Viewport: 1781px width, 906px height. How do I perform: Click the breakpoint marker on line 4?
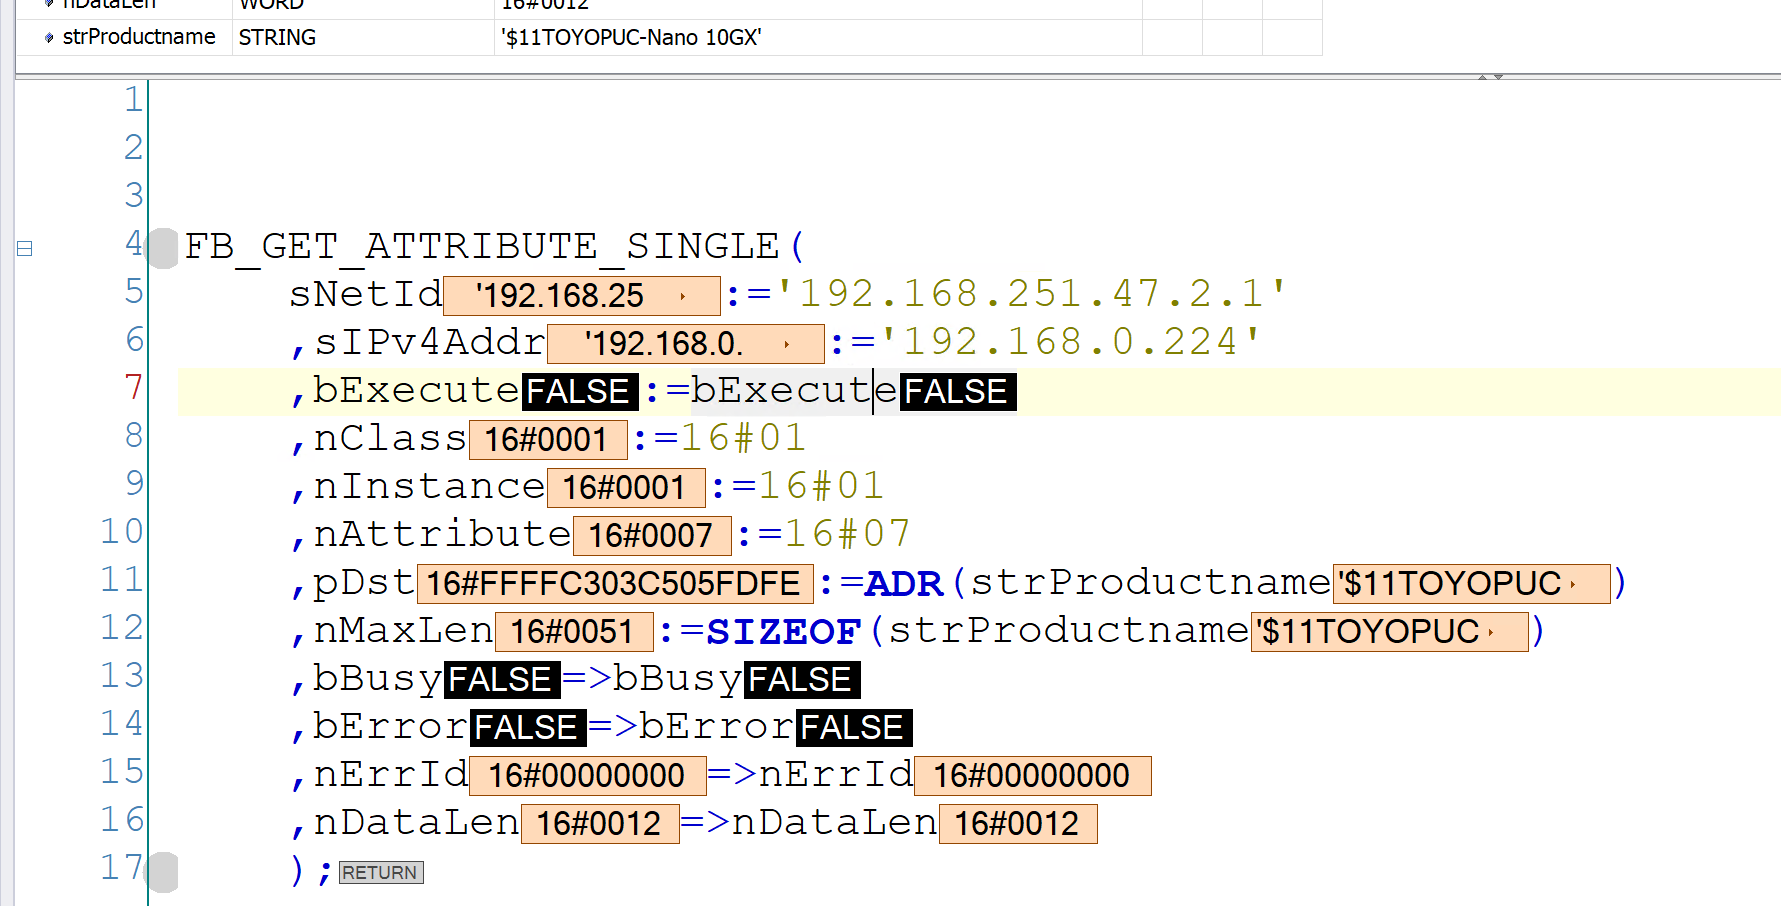[x=162, y=247]
